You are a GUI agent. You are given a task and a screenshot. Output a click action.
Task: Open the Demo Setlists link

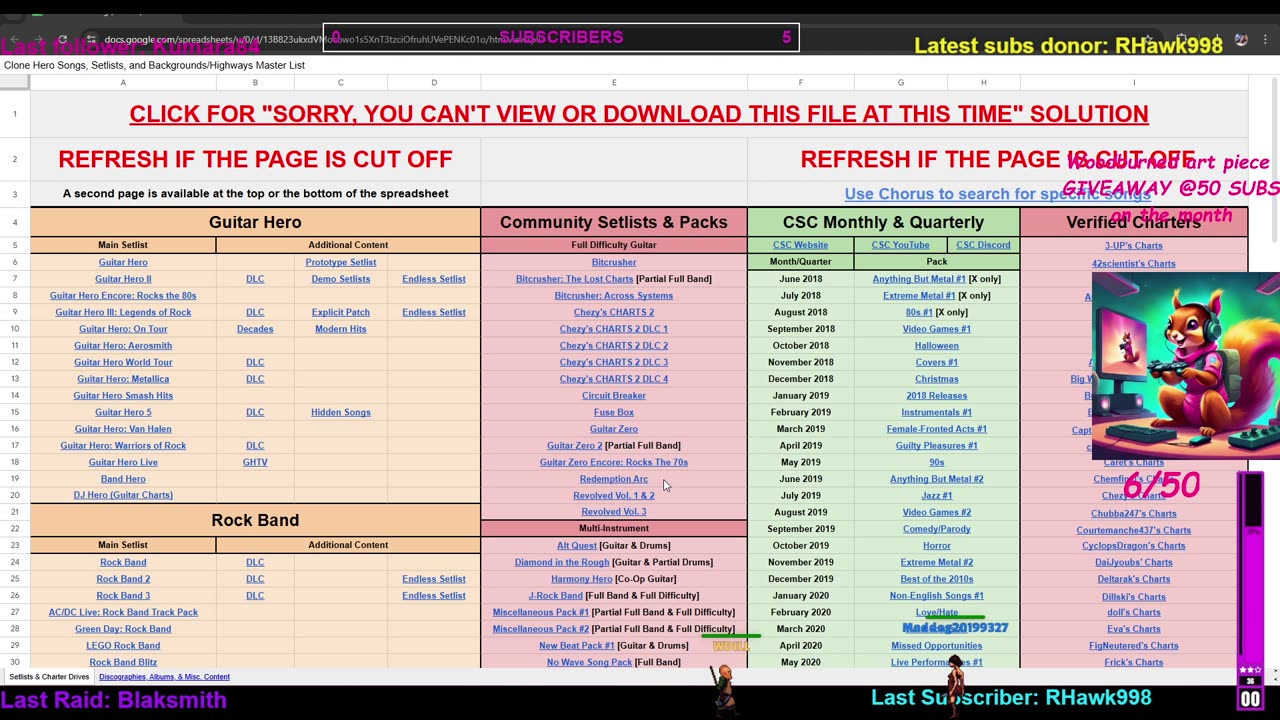[341, 279]
